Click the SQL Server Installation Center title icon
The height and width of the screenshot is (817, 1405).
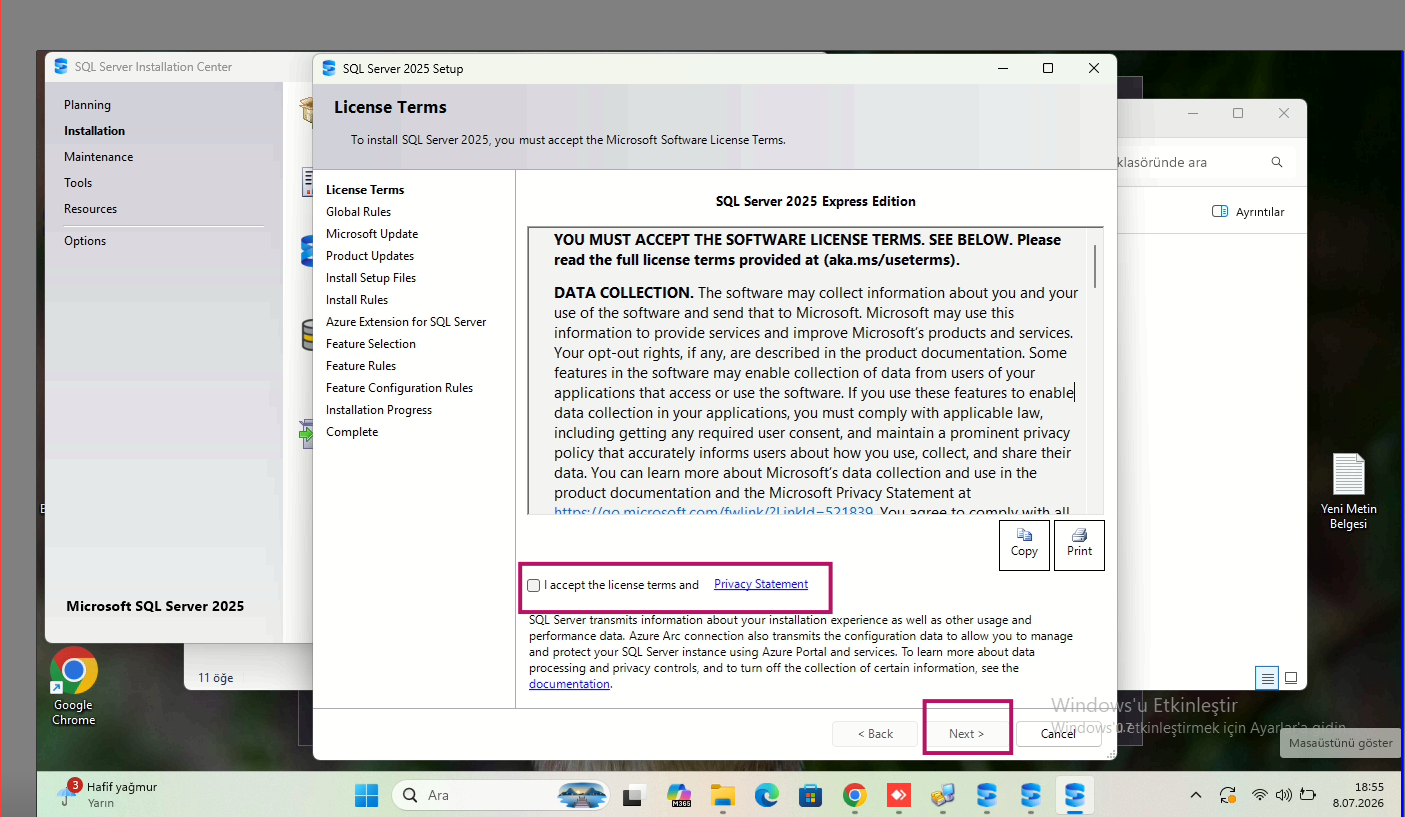61,67
